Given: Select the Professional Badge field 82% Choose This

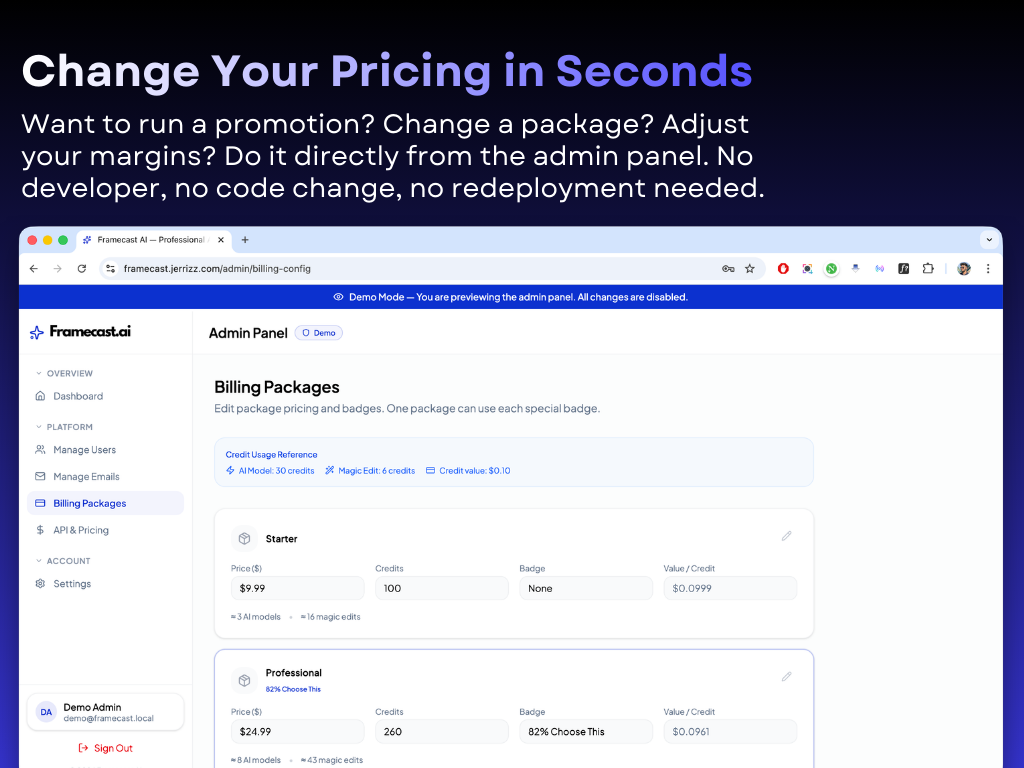Looking at the screenshot, I should 586,731.
